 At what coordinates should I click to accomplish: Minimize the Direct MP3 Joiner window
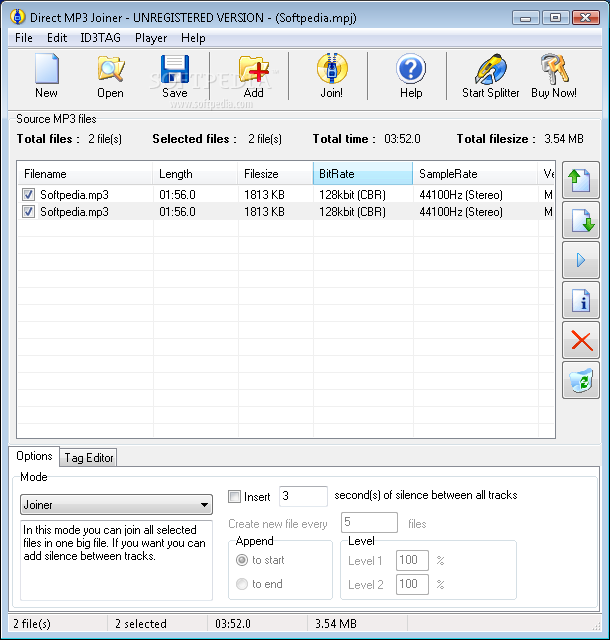click(x=525, y=18)
